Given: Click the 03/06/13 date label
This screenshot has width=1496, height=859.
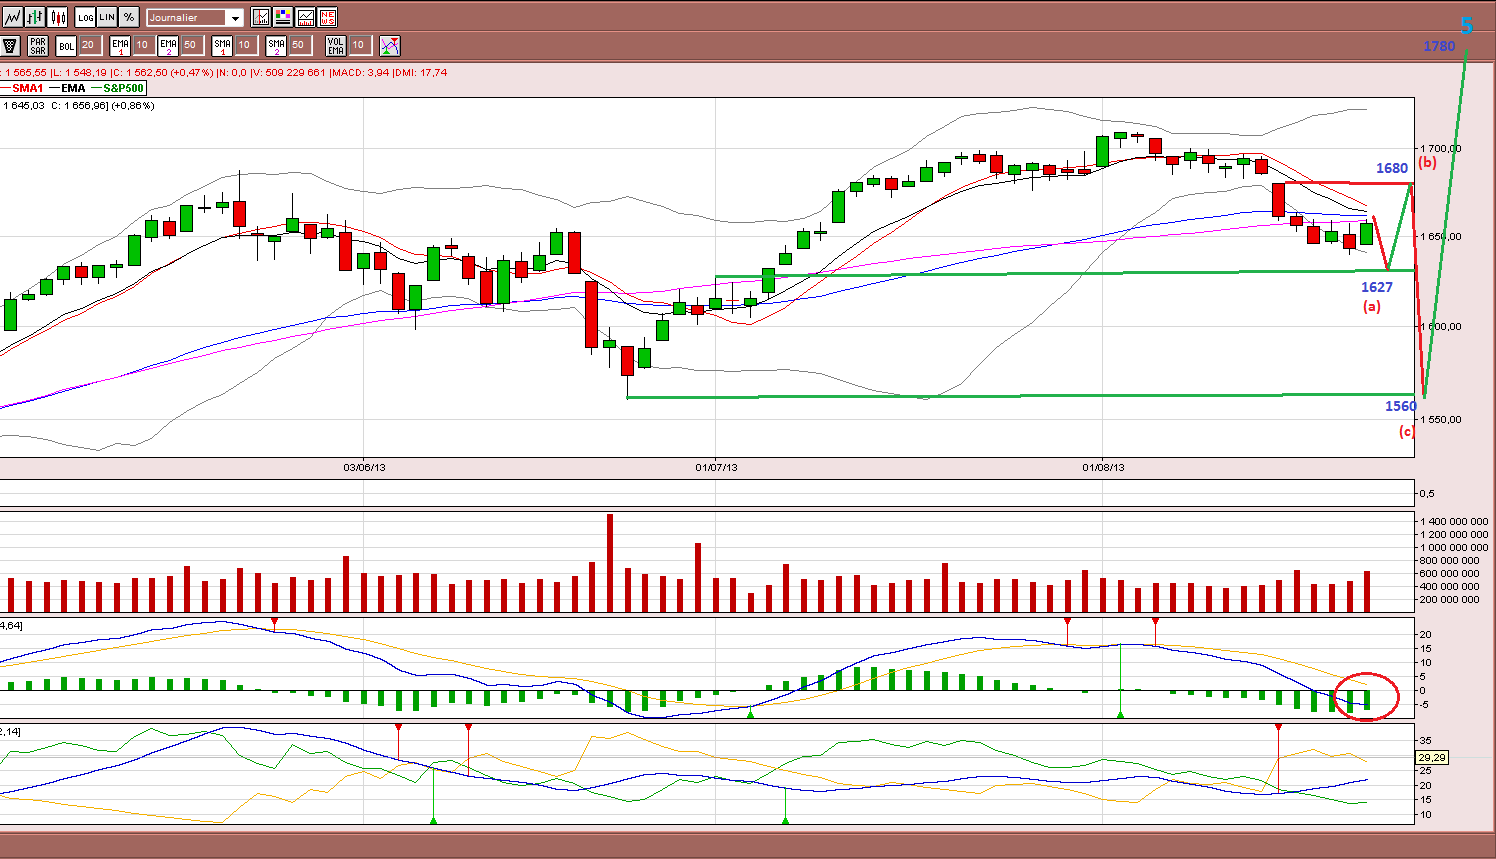Looking at the screenshot, I should (x=364, y=467).
